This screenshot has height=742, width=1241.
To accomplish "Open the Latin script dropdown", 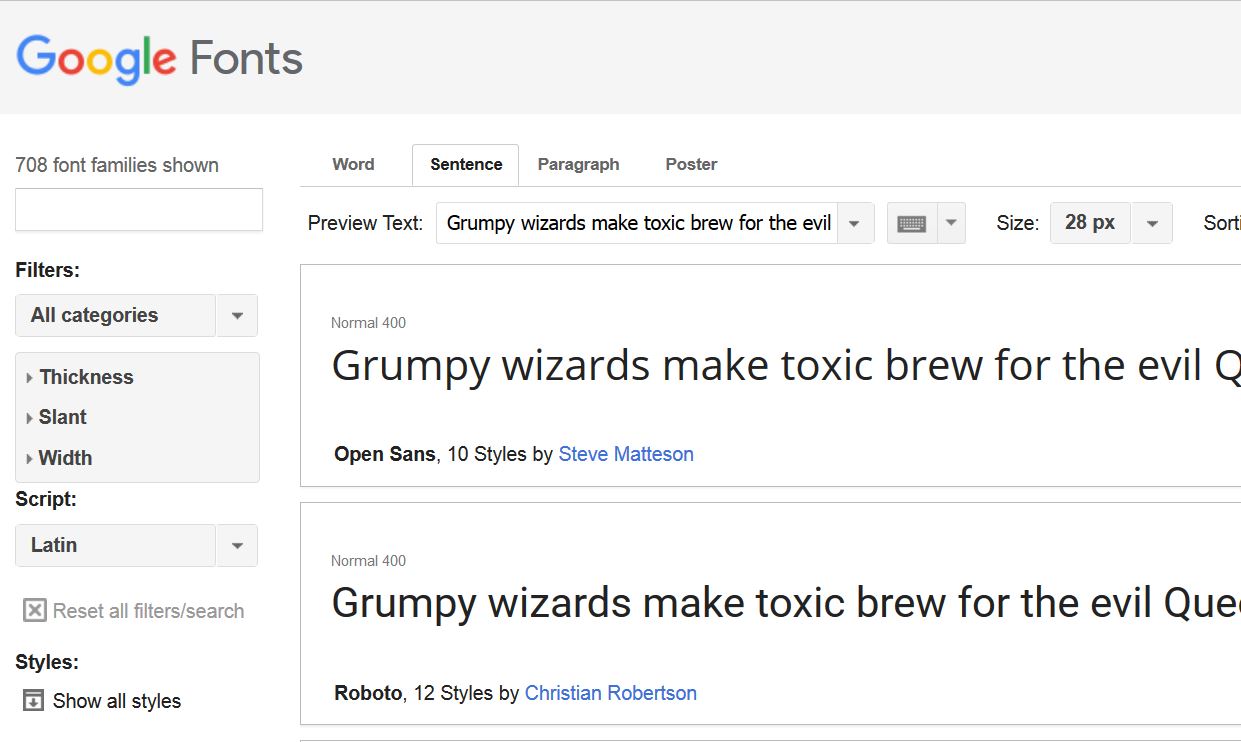I will [x=137, y=545].
